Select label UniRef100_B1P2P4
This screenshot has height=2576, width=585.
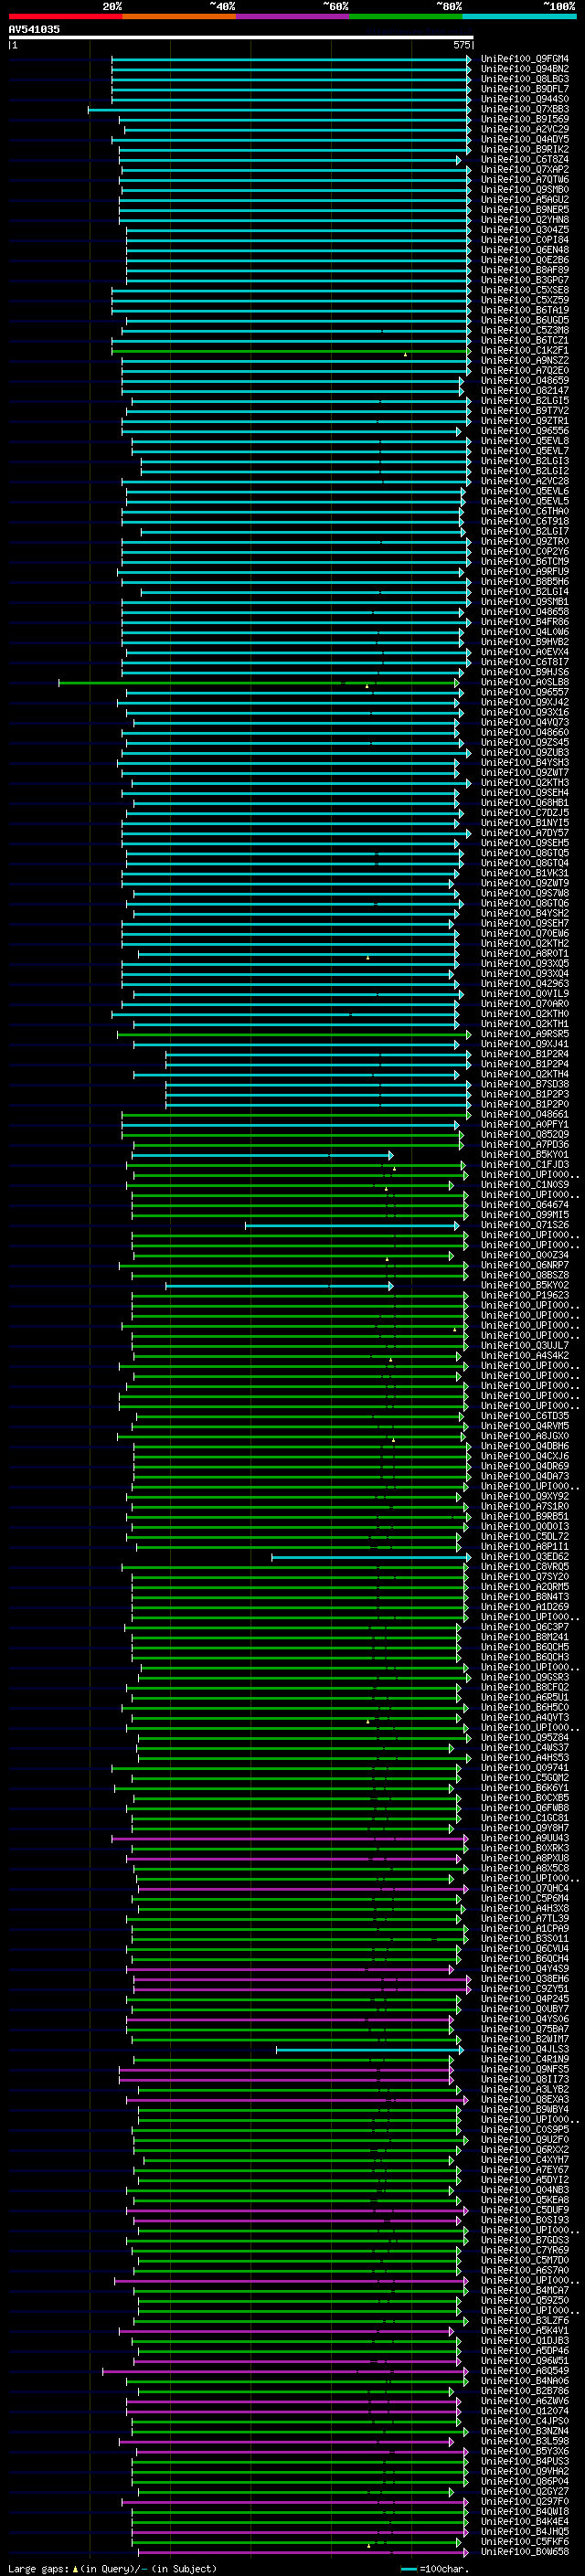[525, 1064]
